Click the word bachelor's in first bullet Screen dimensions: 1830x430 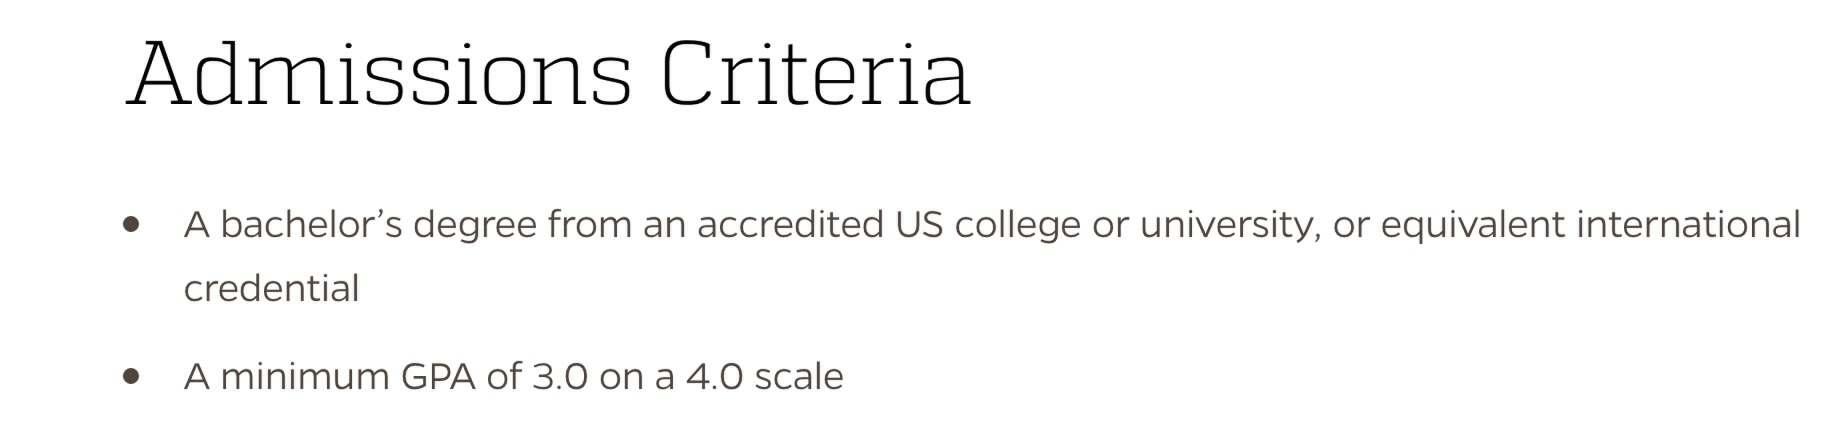311,224
